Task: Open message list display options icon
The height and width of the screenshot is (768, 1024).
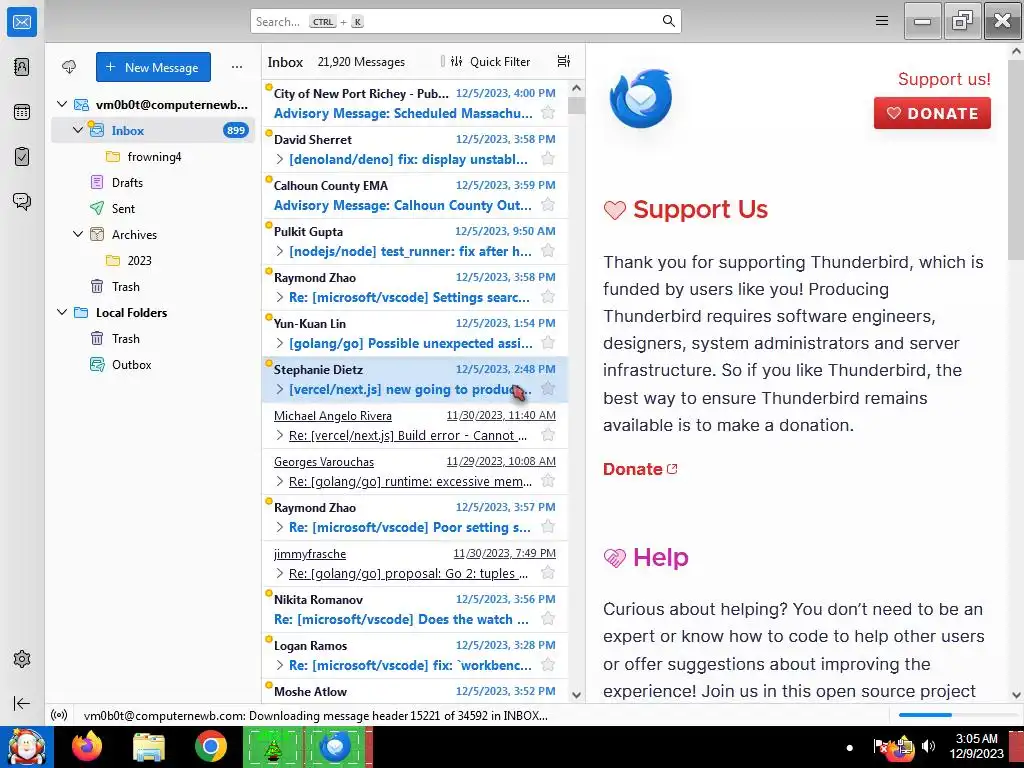Action: tap(564, 61)
